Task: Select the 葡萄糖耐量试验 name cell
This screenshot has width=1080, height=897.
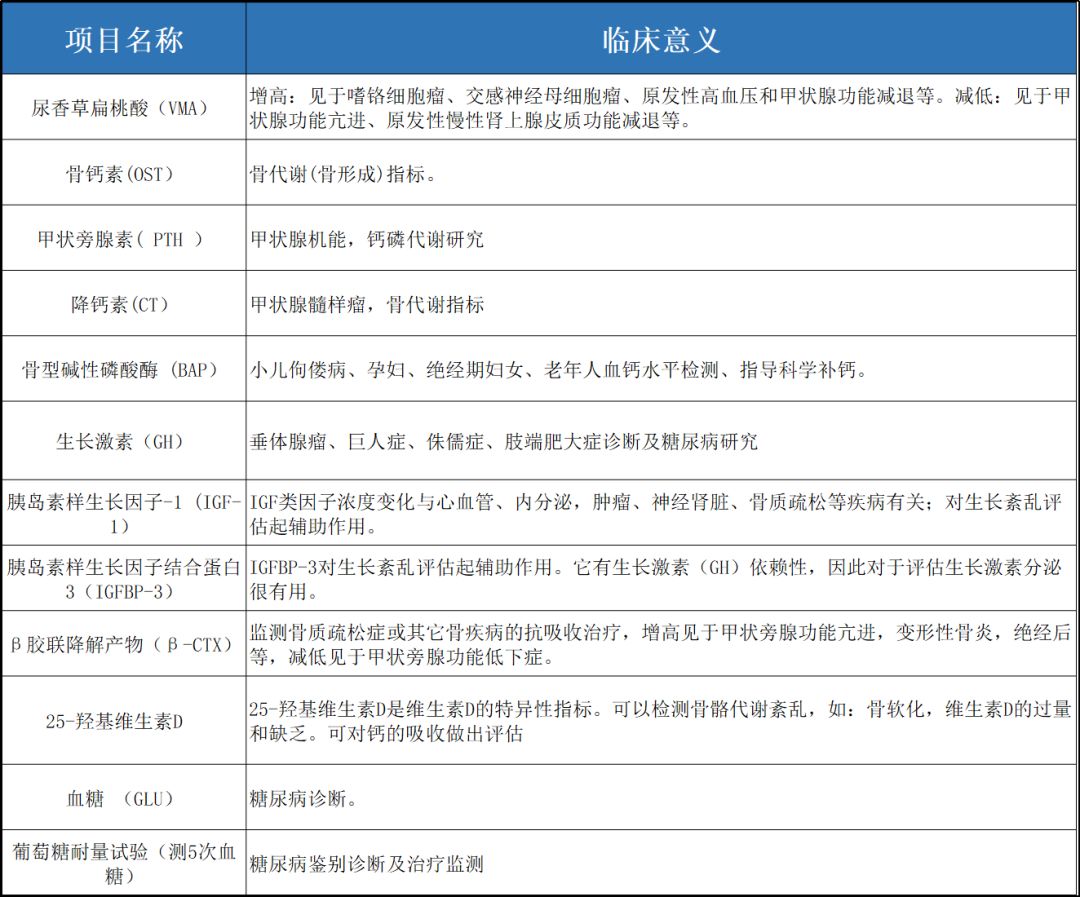Action: (124, 863)
